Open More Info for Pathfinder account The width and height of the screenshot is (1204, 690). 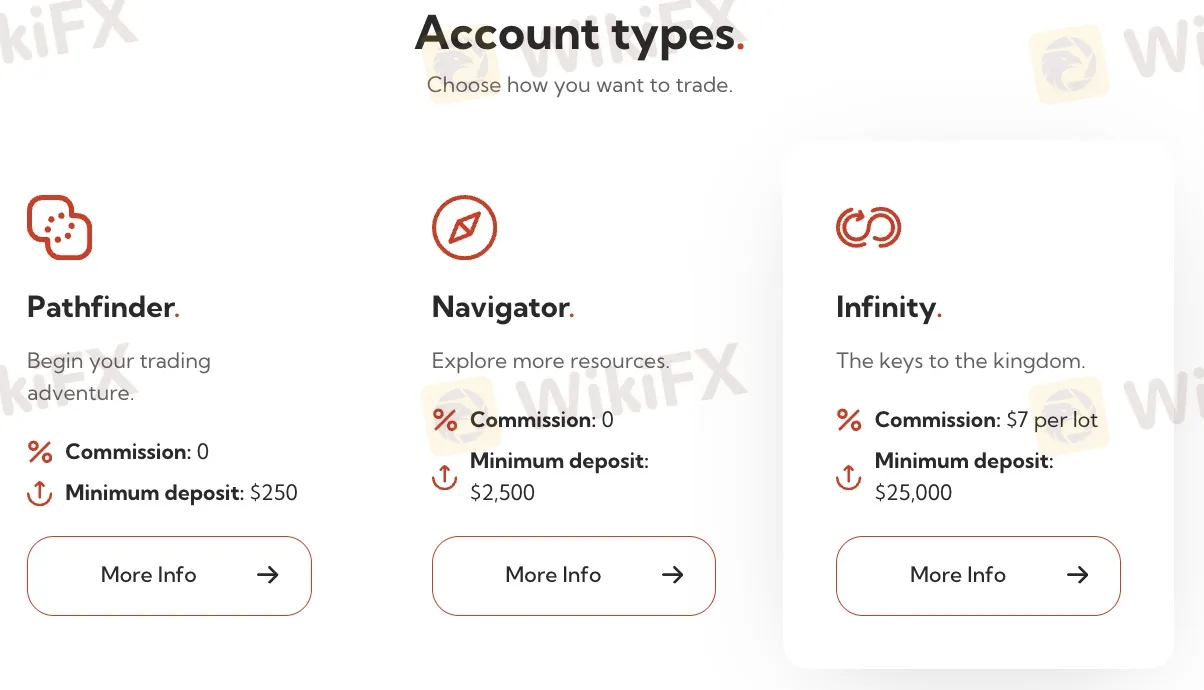pos(169,575)
